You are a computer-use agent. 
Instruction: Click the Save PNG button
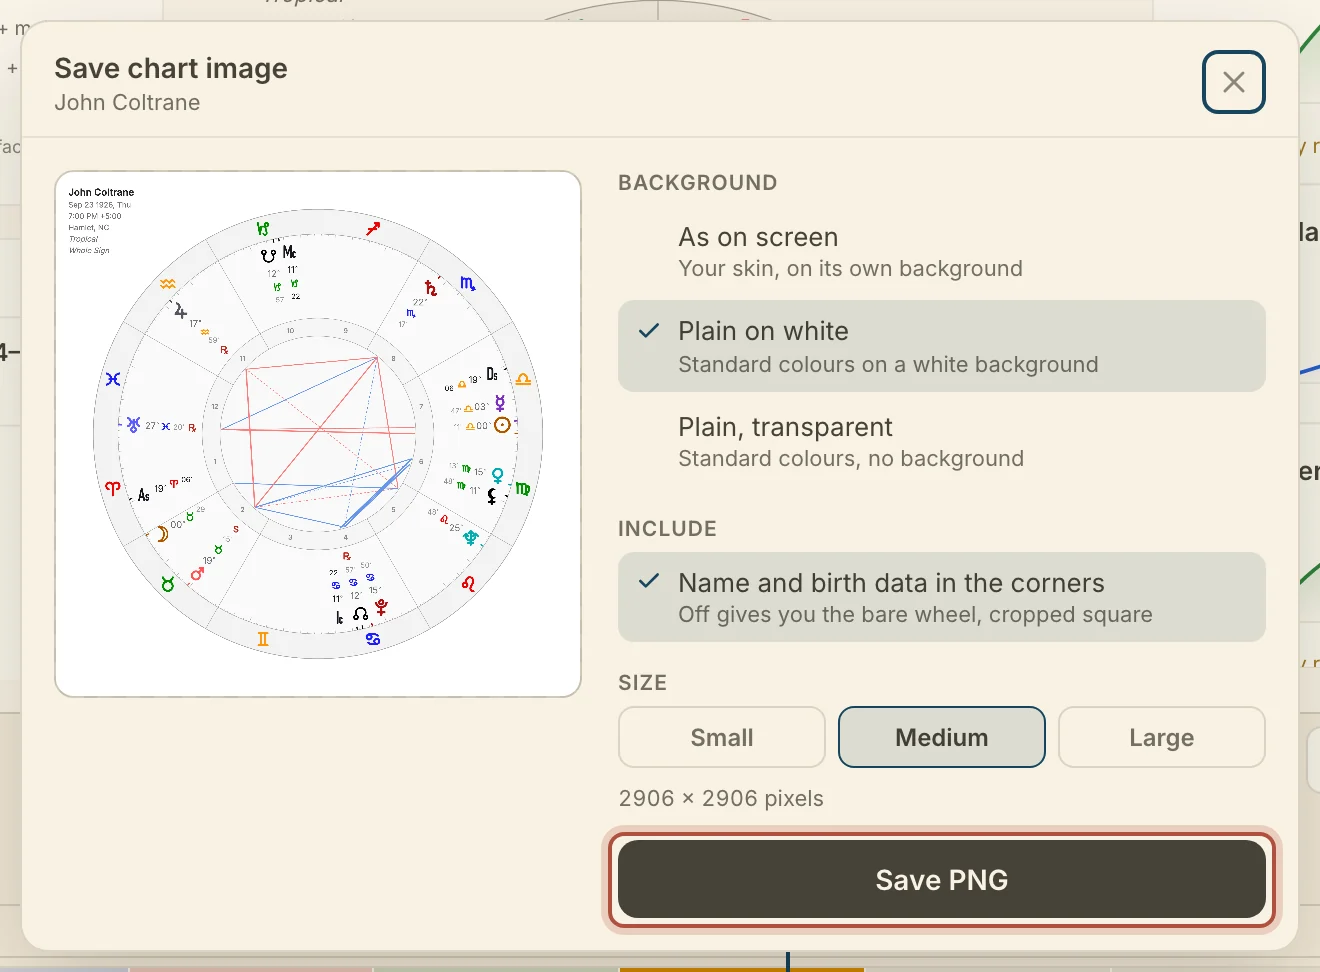point(941,879)
